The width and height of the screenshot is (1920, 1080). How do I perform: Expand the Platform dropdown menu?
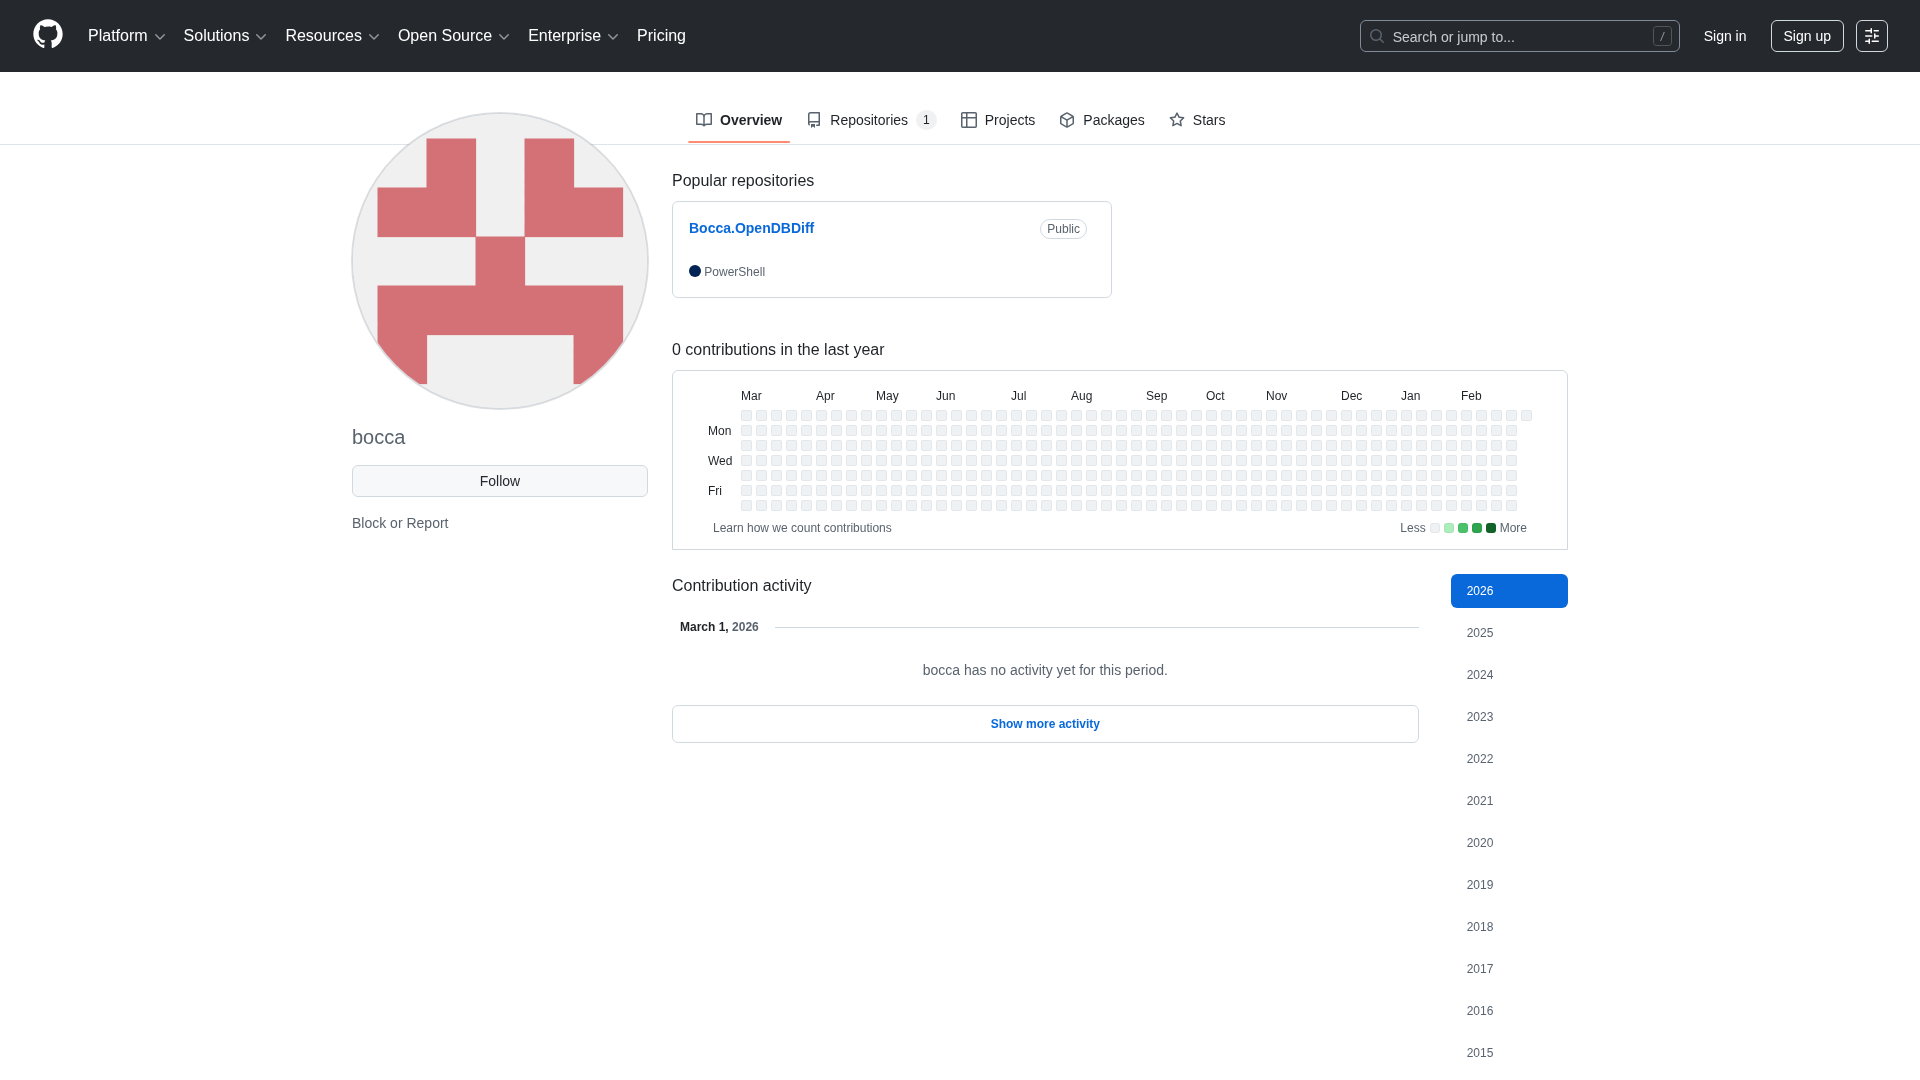[126, 36]
